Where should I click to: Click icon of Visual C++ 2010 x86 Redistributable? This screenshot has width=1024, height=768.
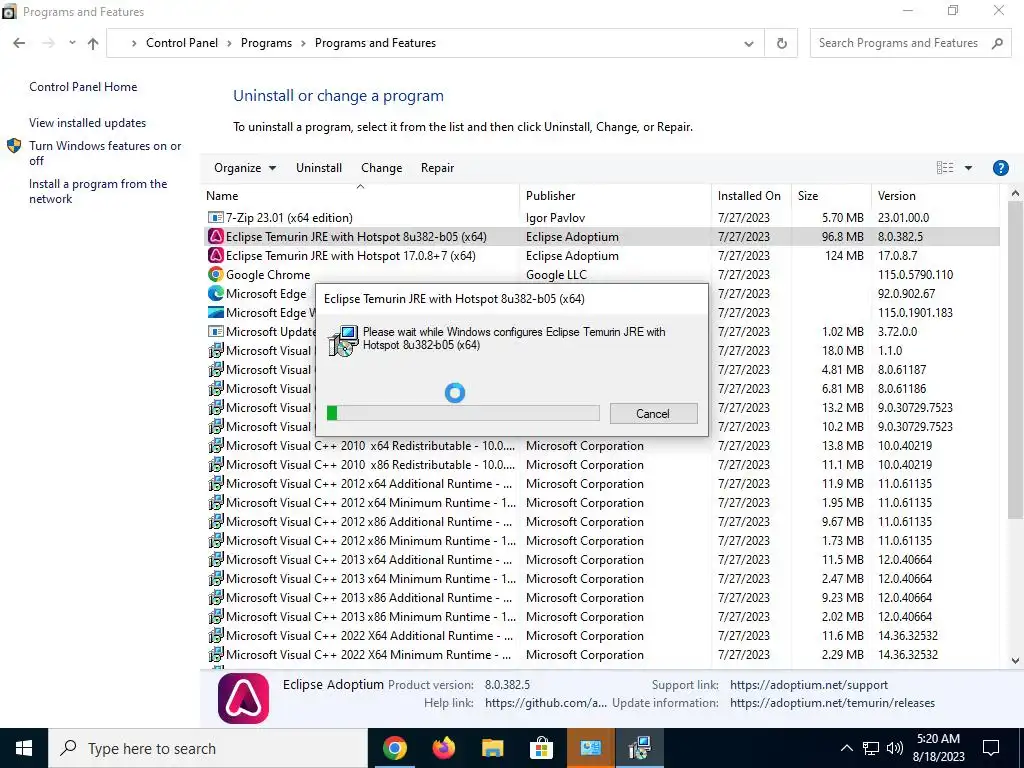[x=216, y=464]
